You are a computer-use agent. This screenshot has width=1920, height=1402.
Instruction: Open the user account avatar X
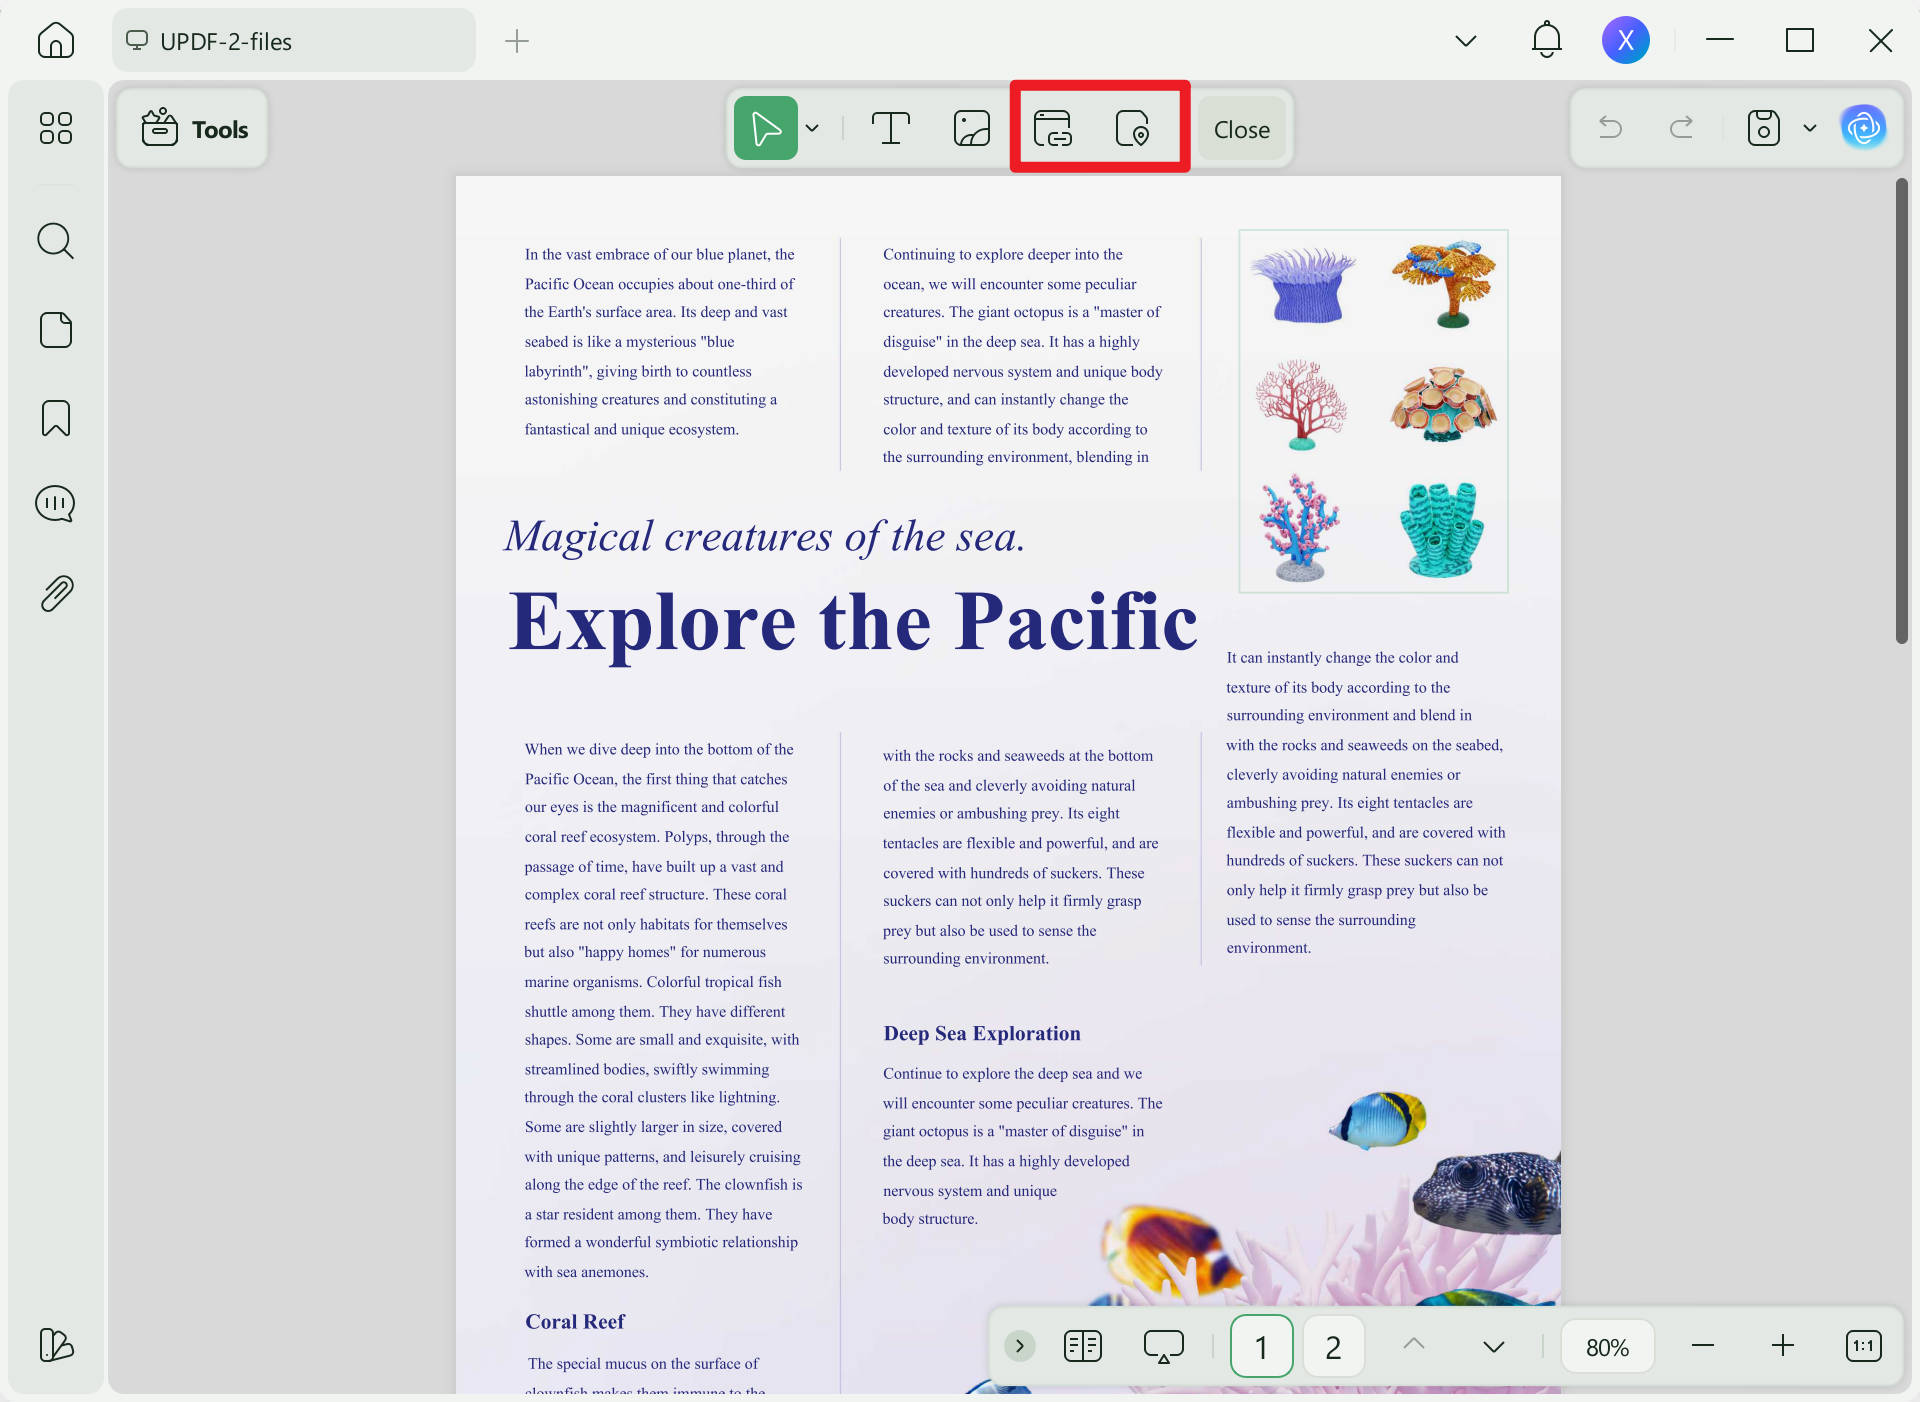[1626, 40]
